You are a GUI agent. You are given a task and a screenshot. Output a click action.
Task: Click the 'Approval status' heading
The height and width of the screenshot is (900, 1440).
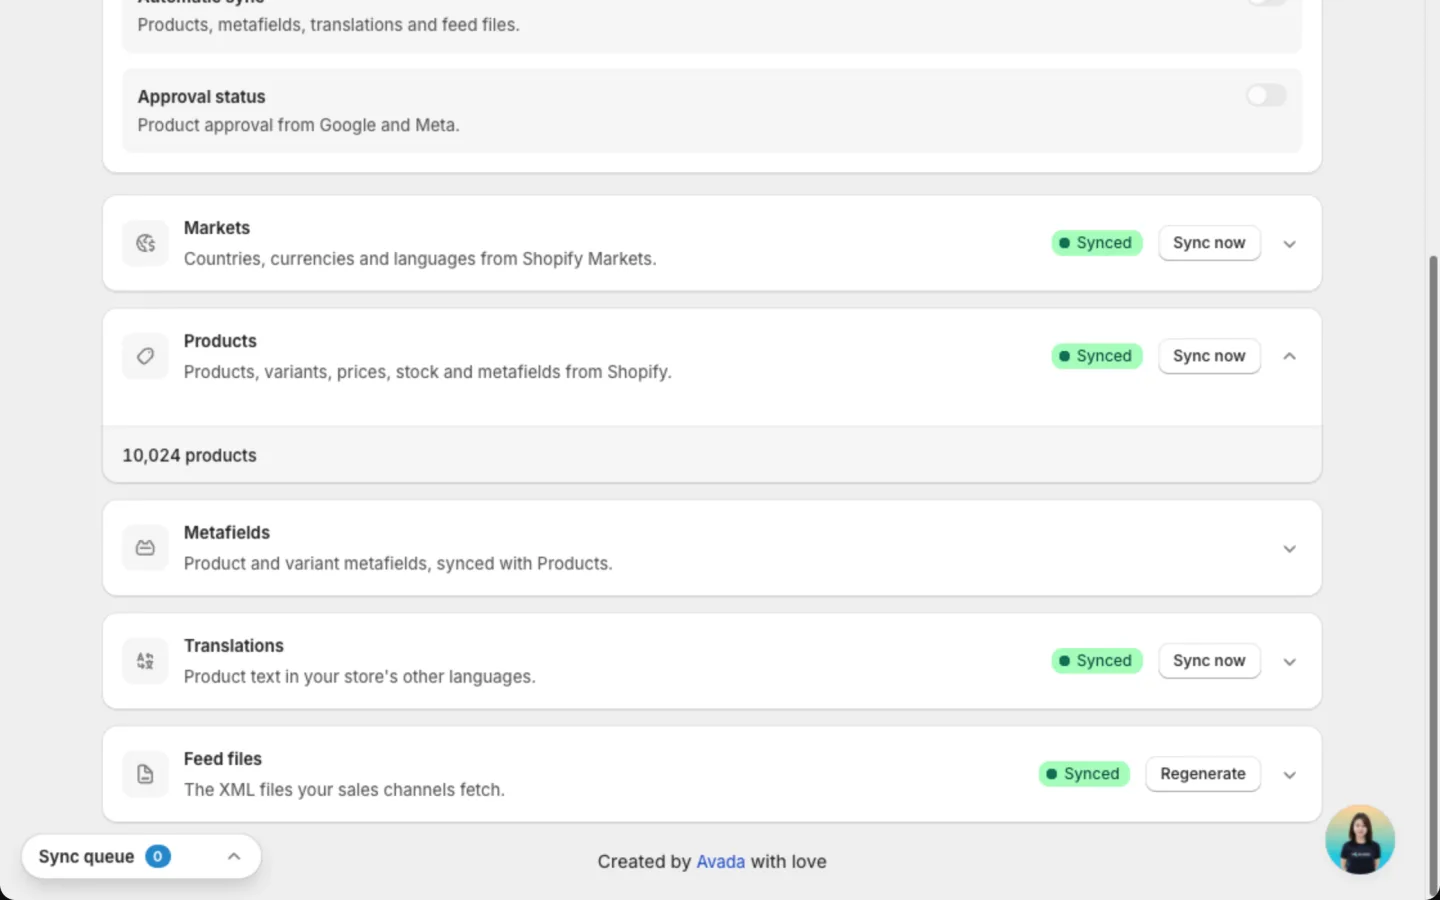[201, 97]
